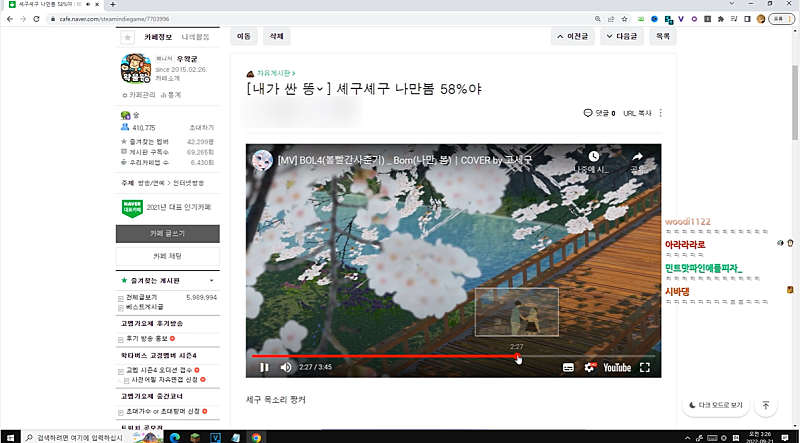Click the 카페 글쓰기 button
The height and width of the screenshot is (443, 800).
point(168,234)
